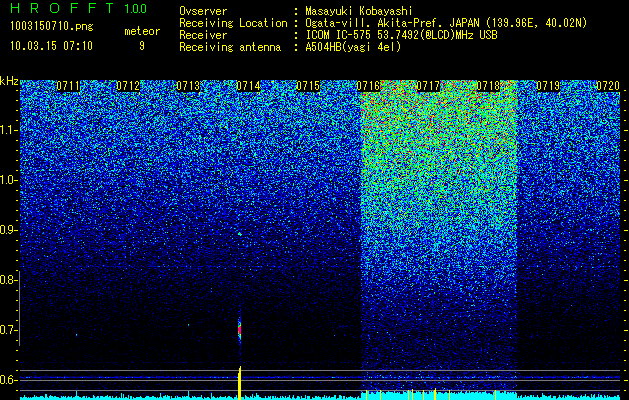This screenshot has height=400, width=629.
Task: Click the 0.9 kHz axis tick label
Action: pos(7,230)
